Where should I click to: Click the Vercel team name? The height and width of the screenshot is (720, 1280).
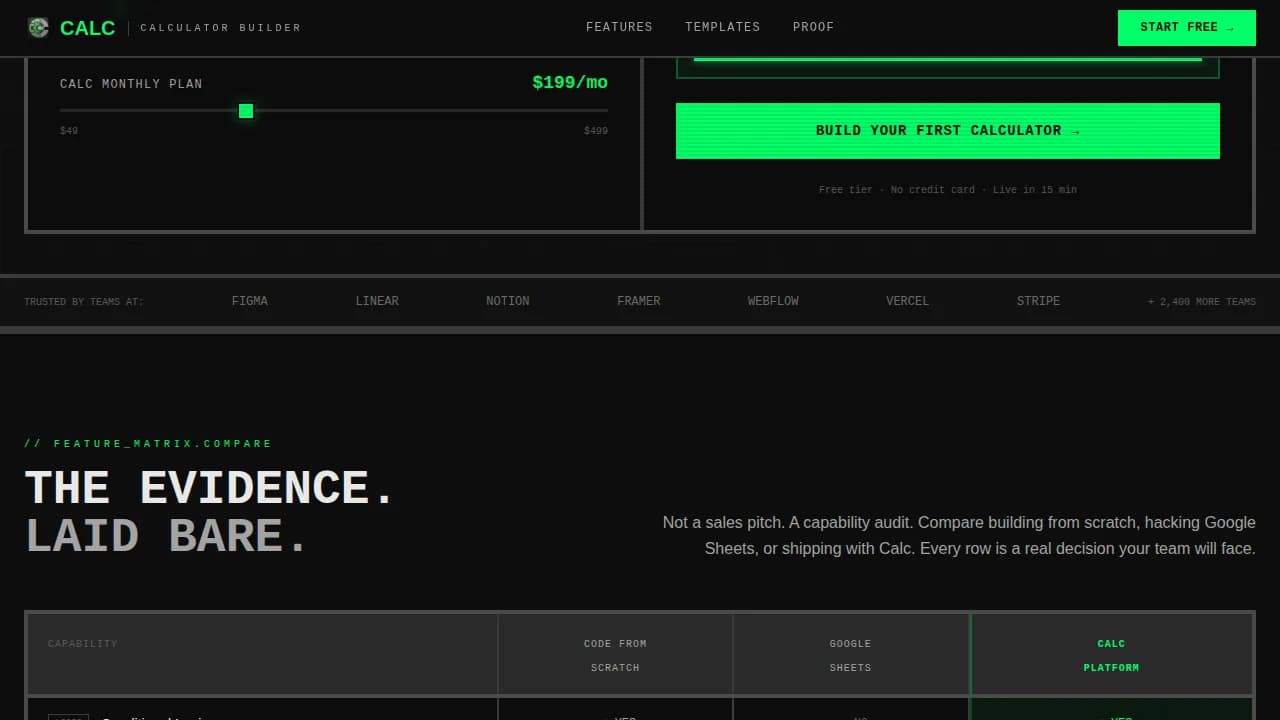[907, 301]
